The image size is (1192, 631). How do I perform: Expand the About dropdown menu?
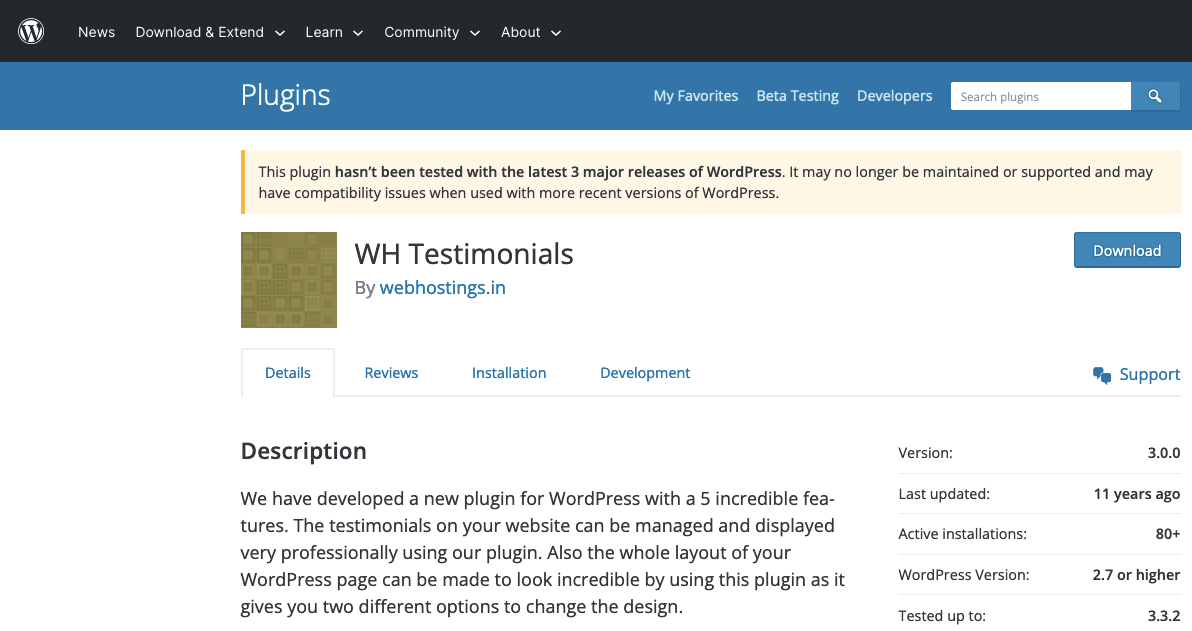531,32
